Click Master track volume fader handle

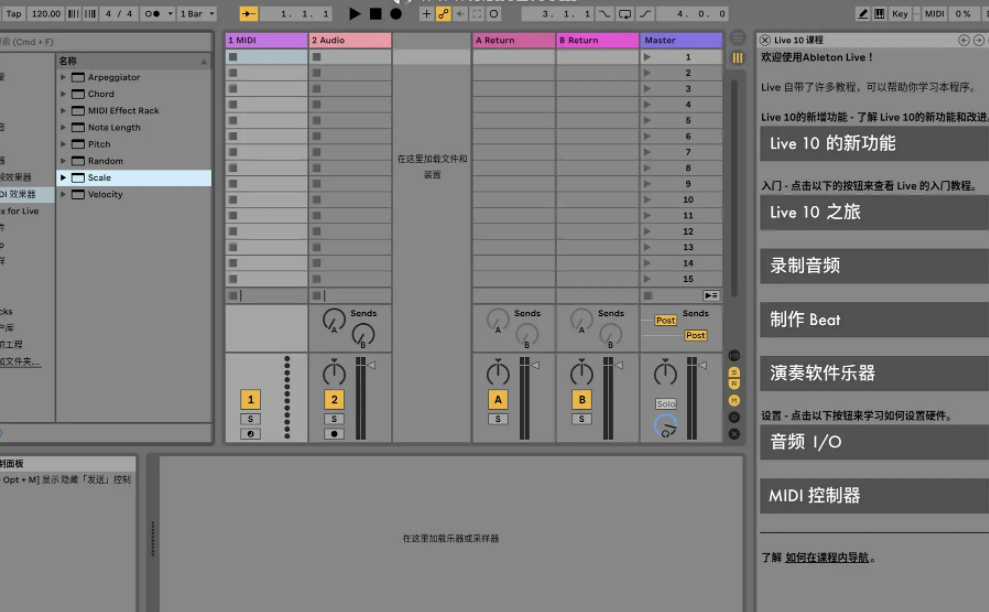(x=702, y=365)
